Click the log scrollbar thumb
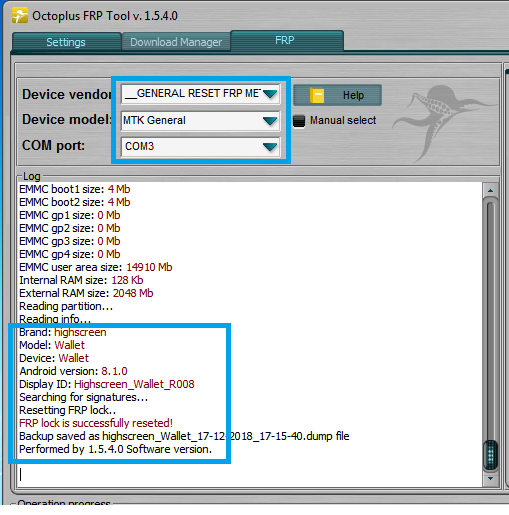 [x=490, y=455]
